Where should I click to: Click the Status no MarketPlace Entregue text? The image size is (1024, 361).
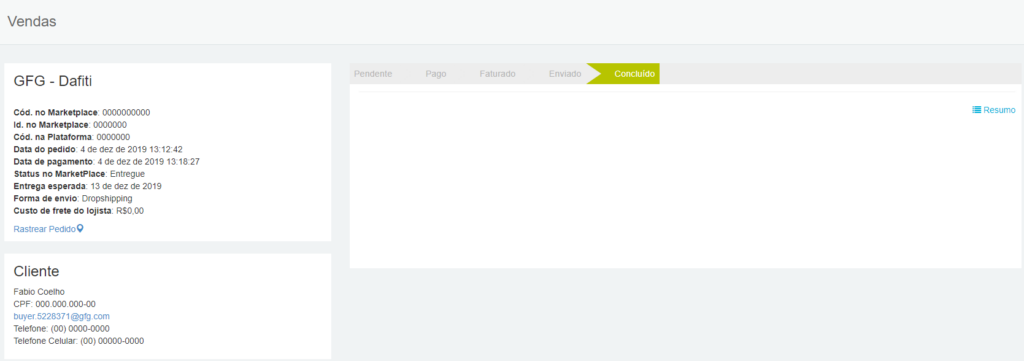pyautogui.click(x=79, y=174)
